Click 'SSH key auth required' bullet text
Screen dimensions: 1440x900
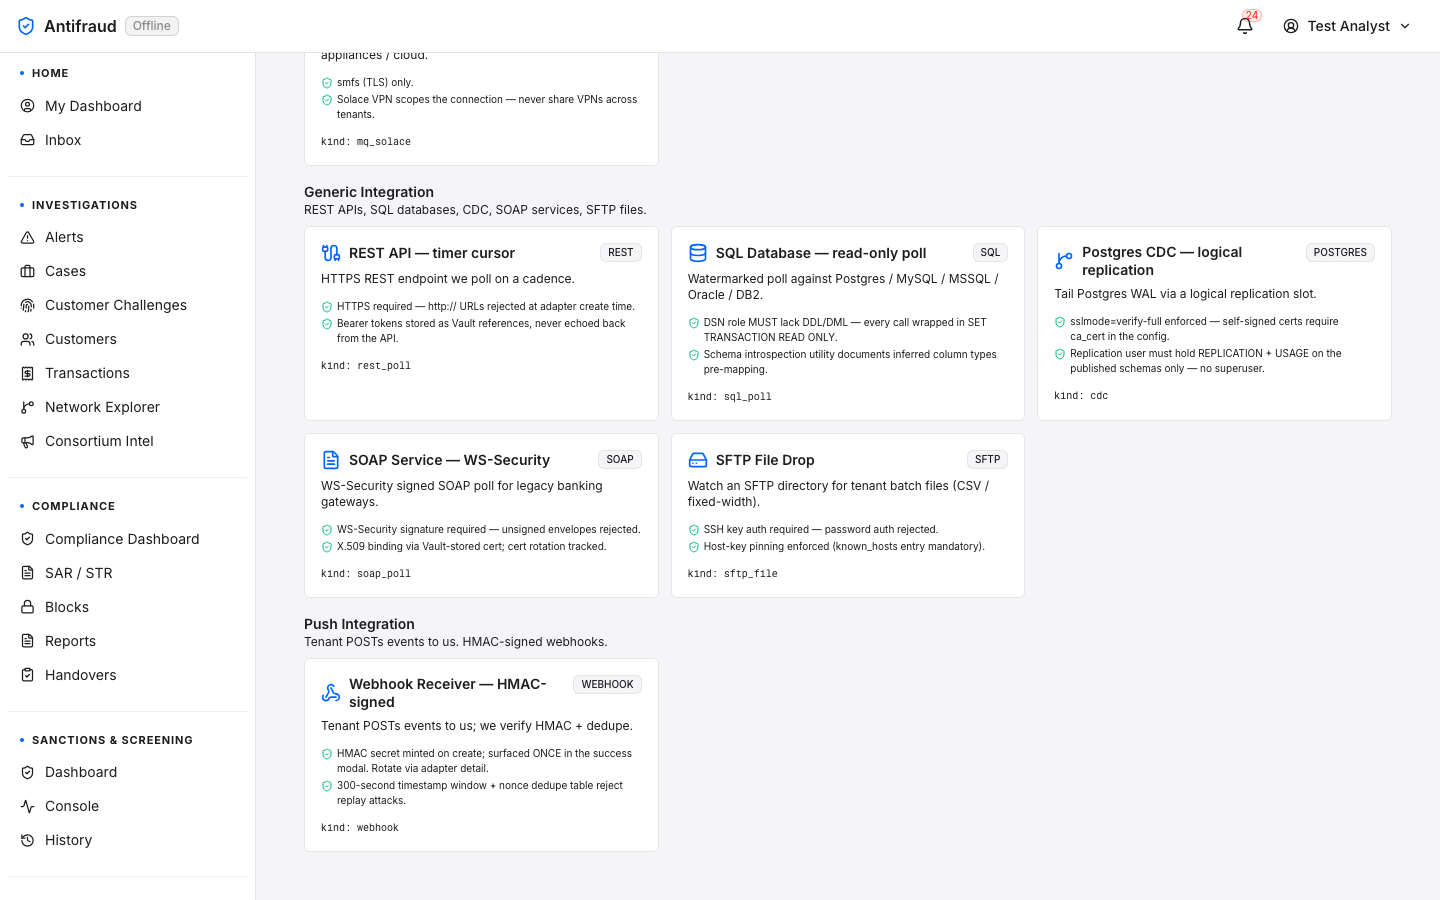point(821,530)
